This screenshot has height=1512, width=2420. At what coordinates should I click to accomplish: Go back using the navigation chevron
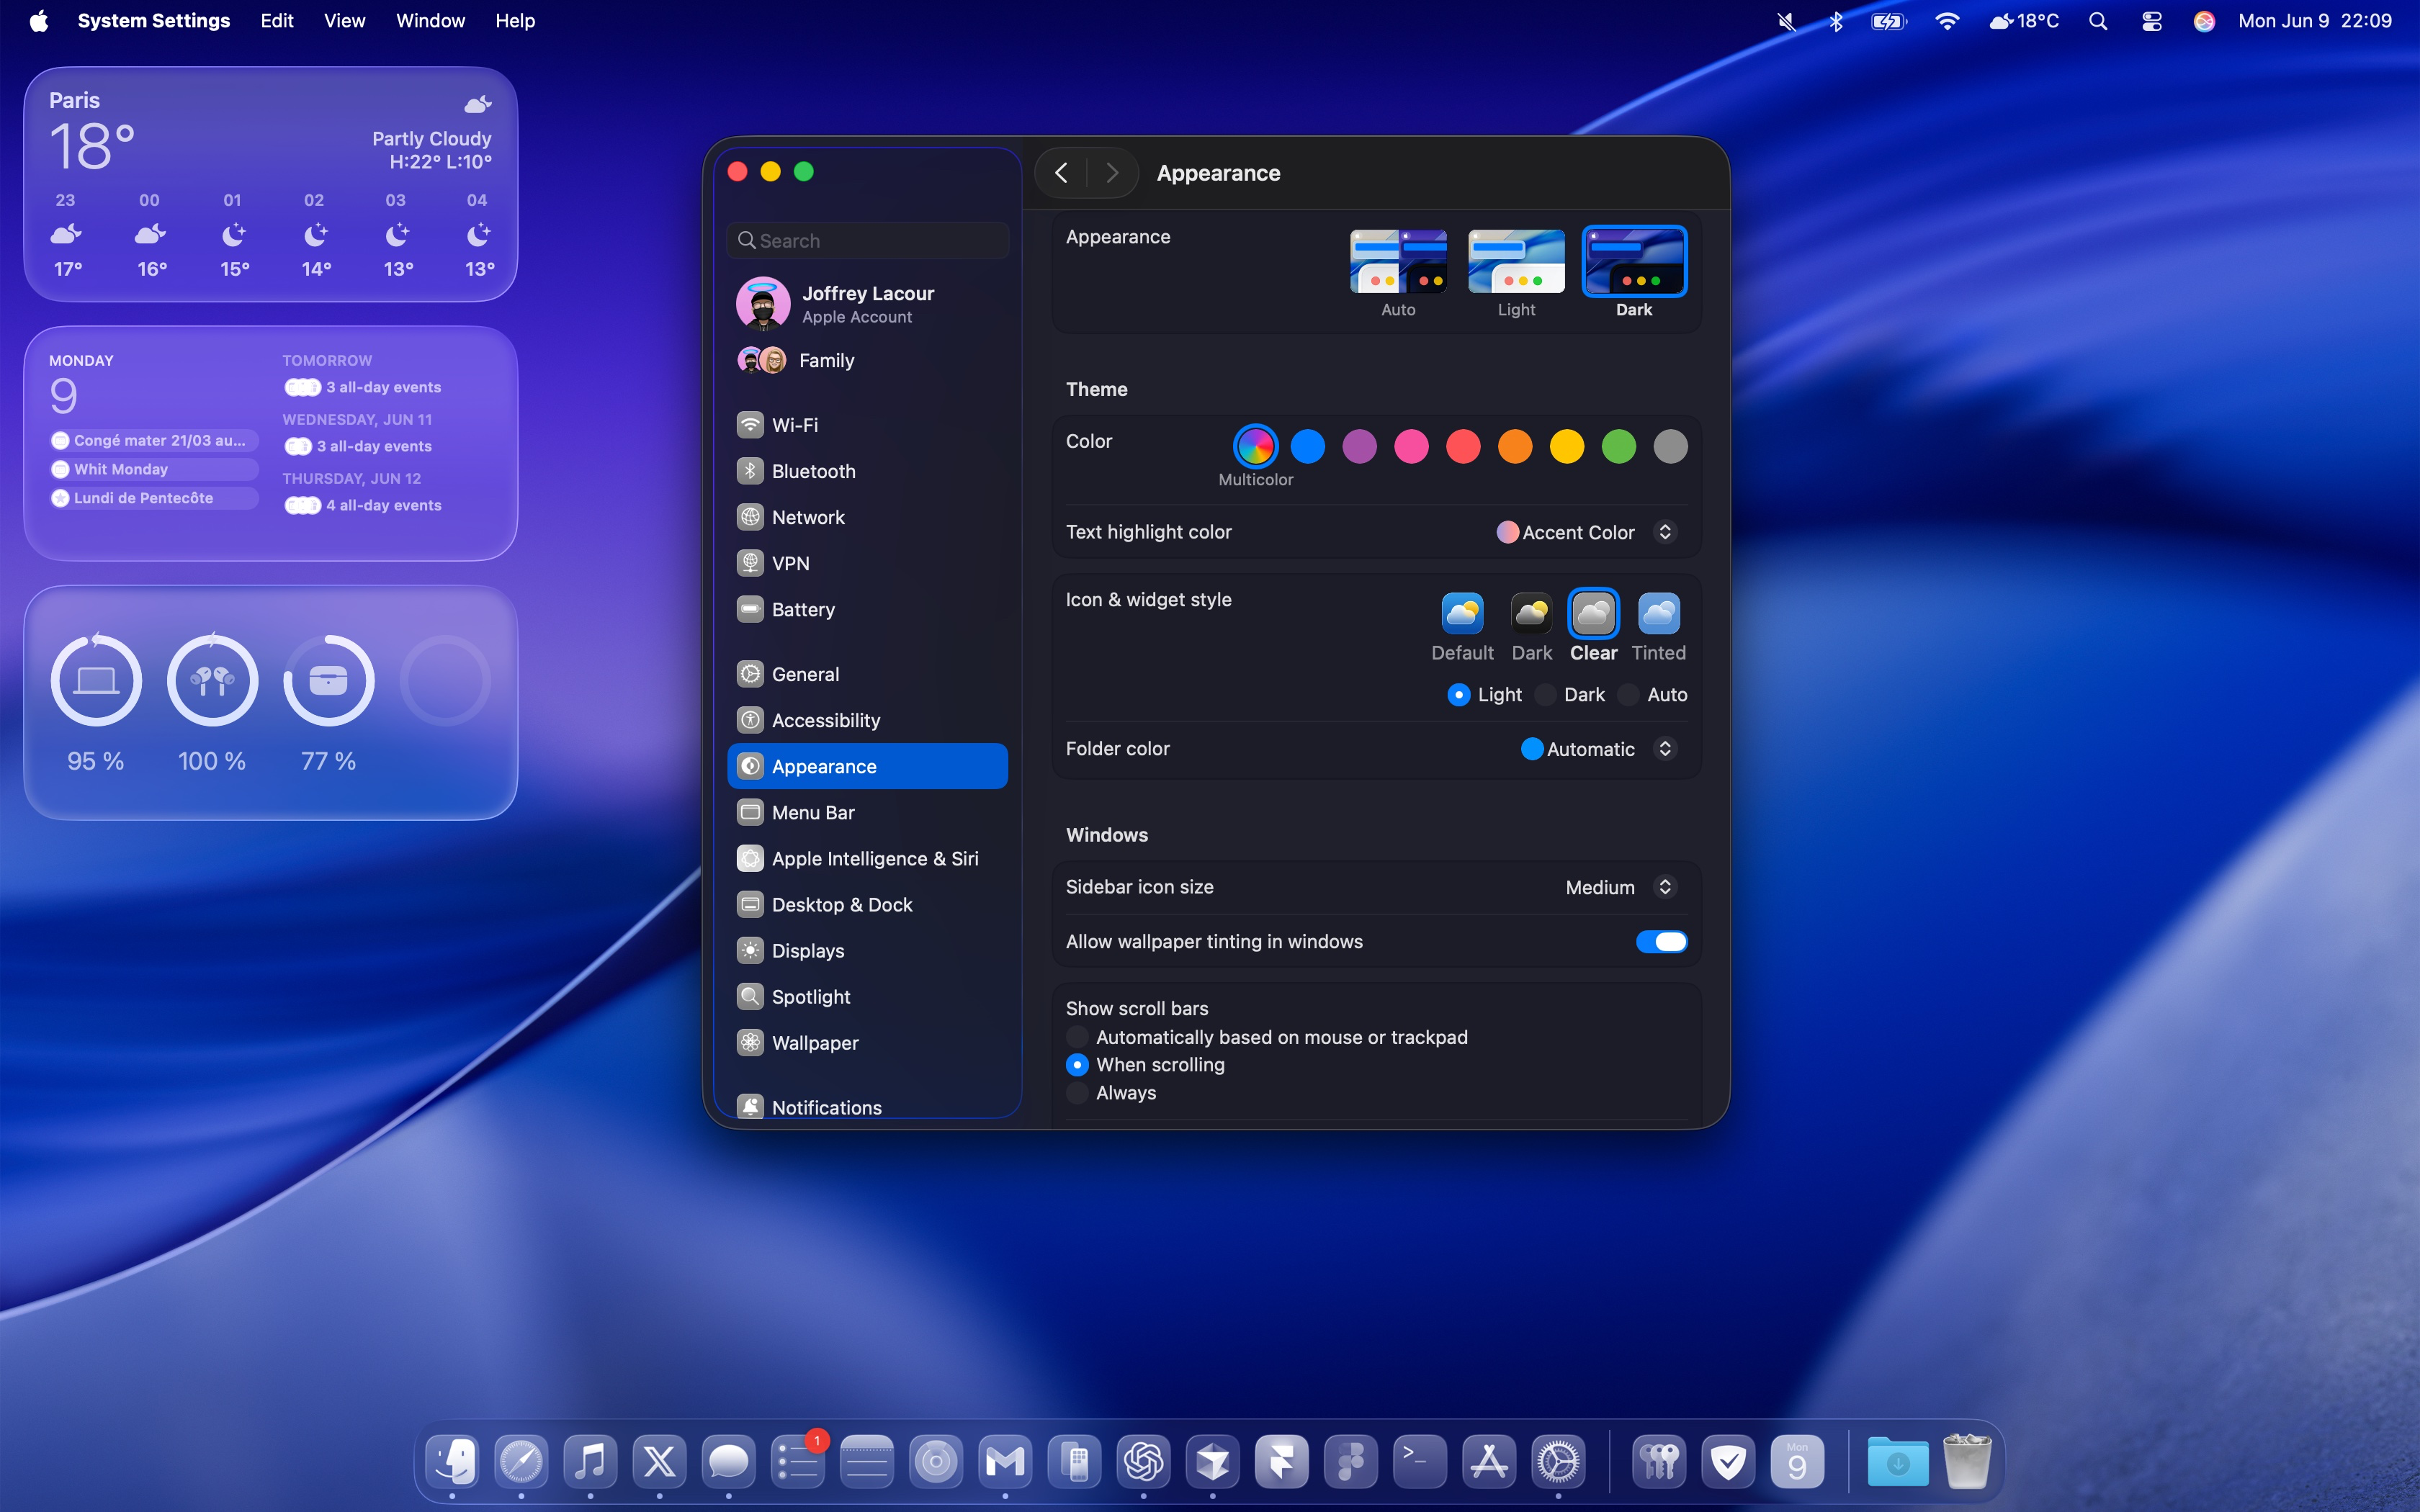(1061, 173)
